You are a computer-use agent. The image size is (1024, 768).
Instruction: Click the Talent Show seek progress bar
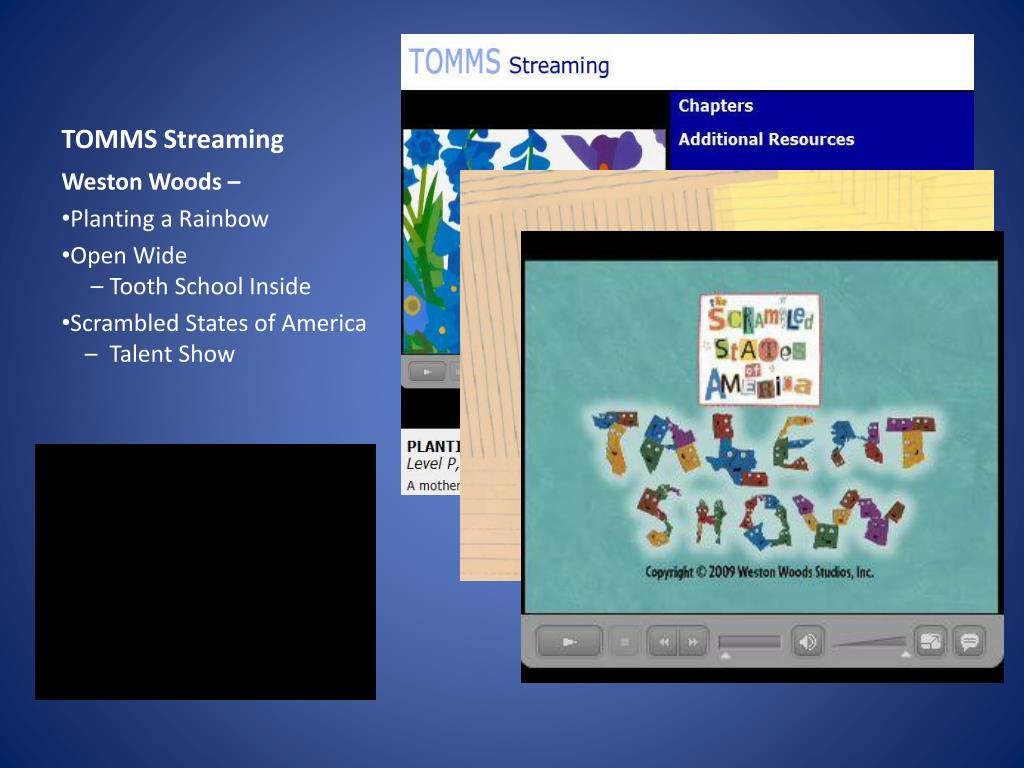750,643
